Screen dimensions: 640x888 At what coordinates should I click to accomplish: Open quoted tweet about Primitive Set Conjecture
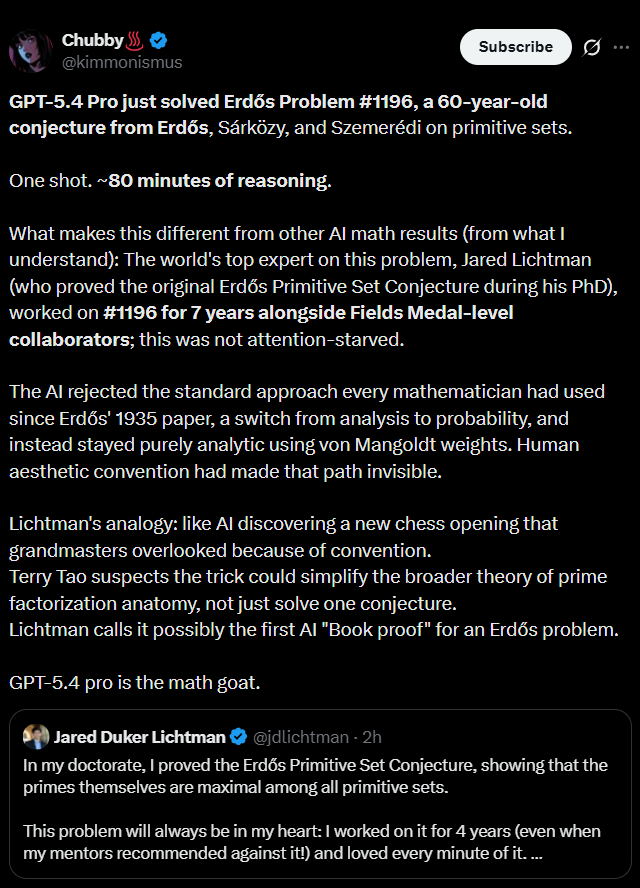[x=320, y=794]
